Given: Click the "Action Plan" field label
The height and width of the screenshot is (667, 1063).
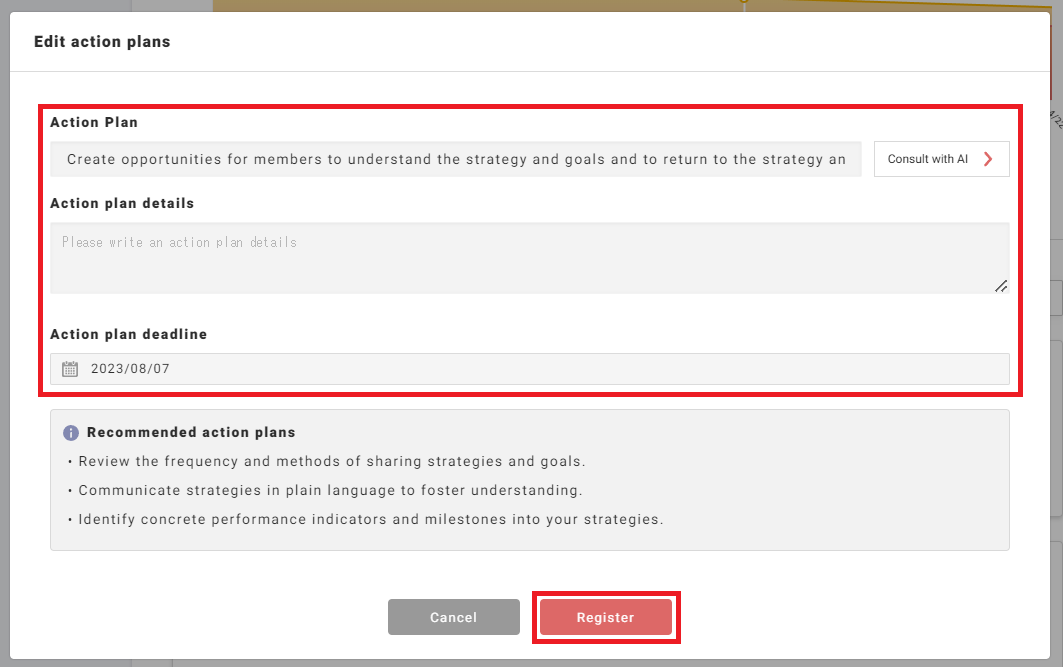Looking at the screenshot, I should (94, 122).
